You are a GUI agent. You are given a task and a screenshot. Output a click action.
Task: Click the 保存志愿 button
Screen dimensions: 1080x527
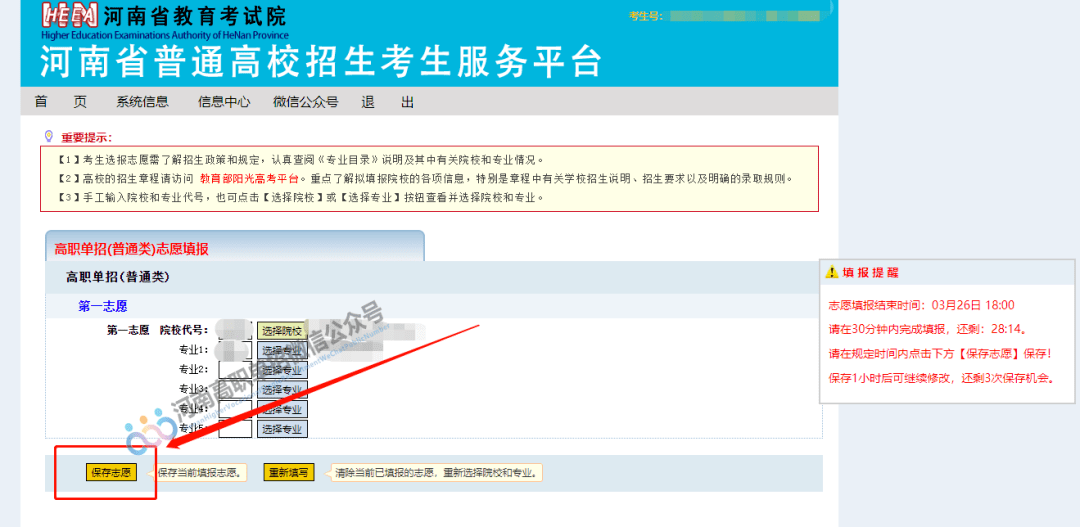click(112, 473)
